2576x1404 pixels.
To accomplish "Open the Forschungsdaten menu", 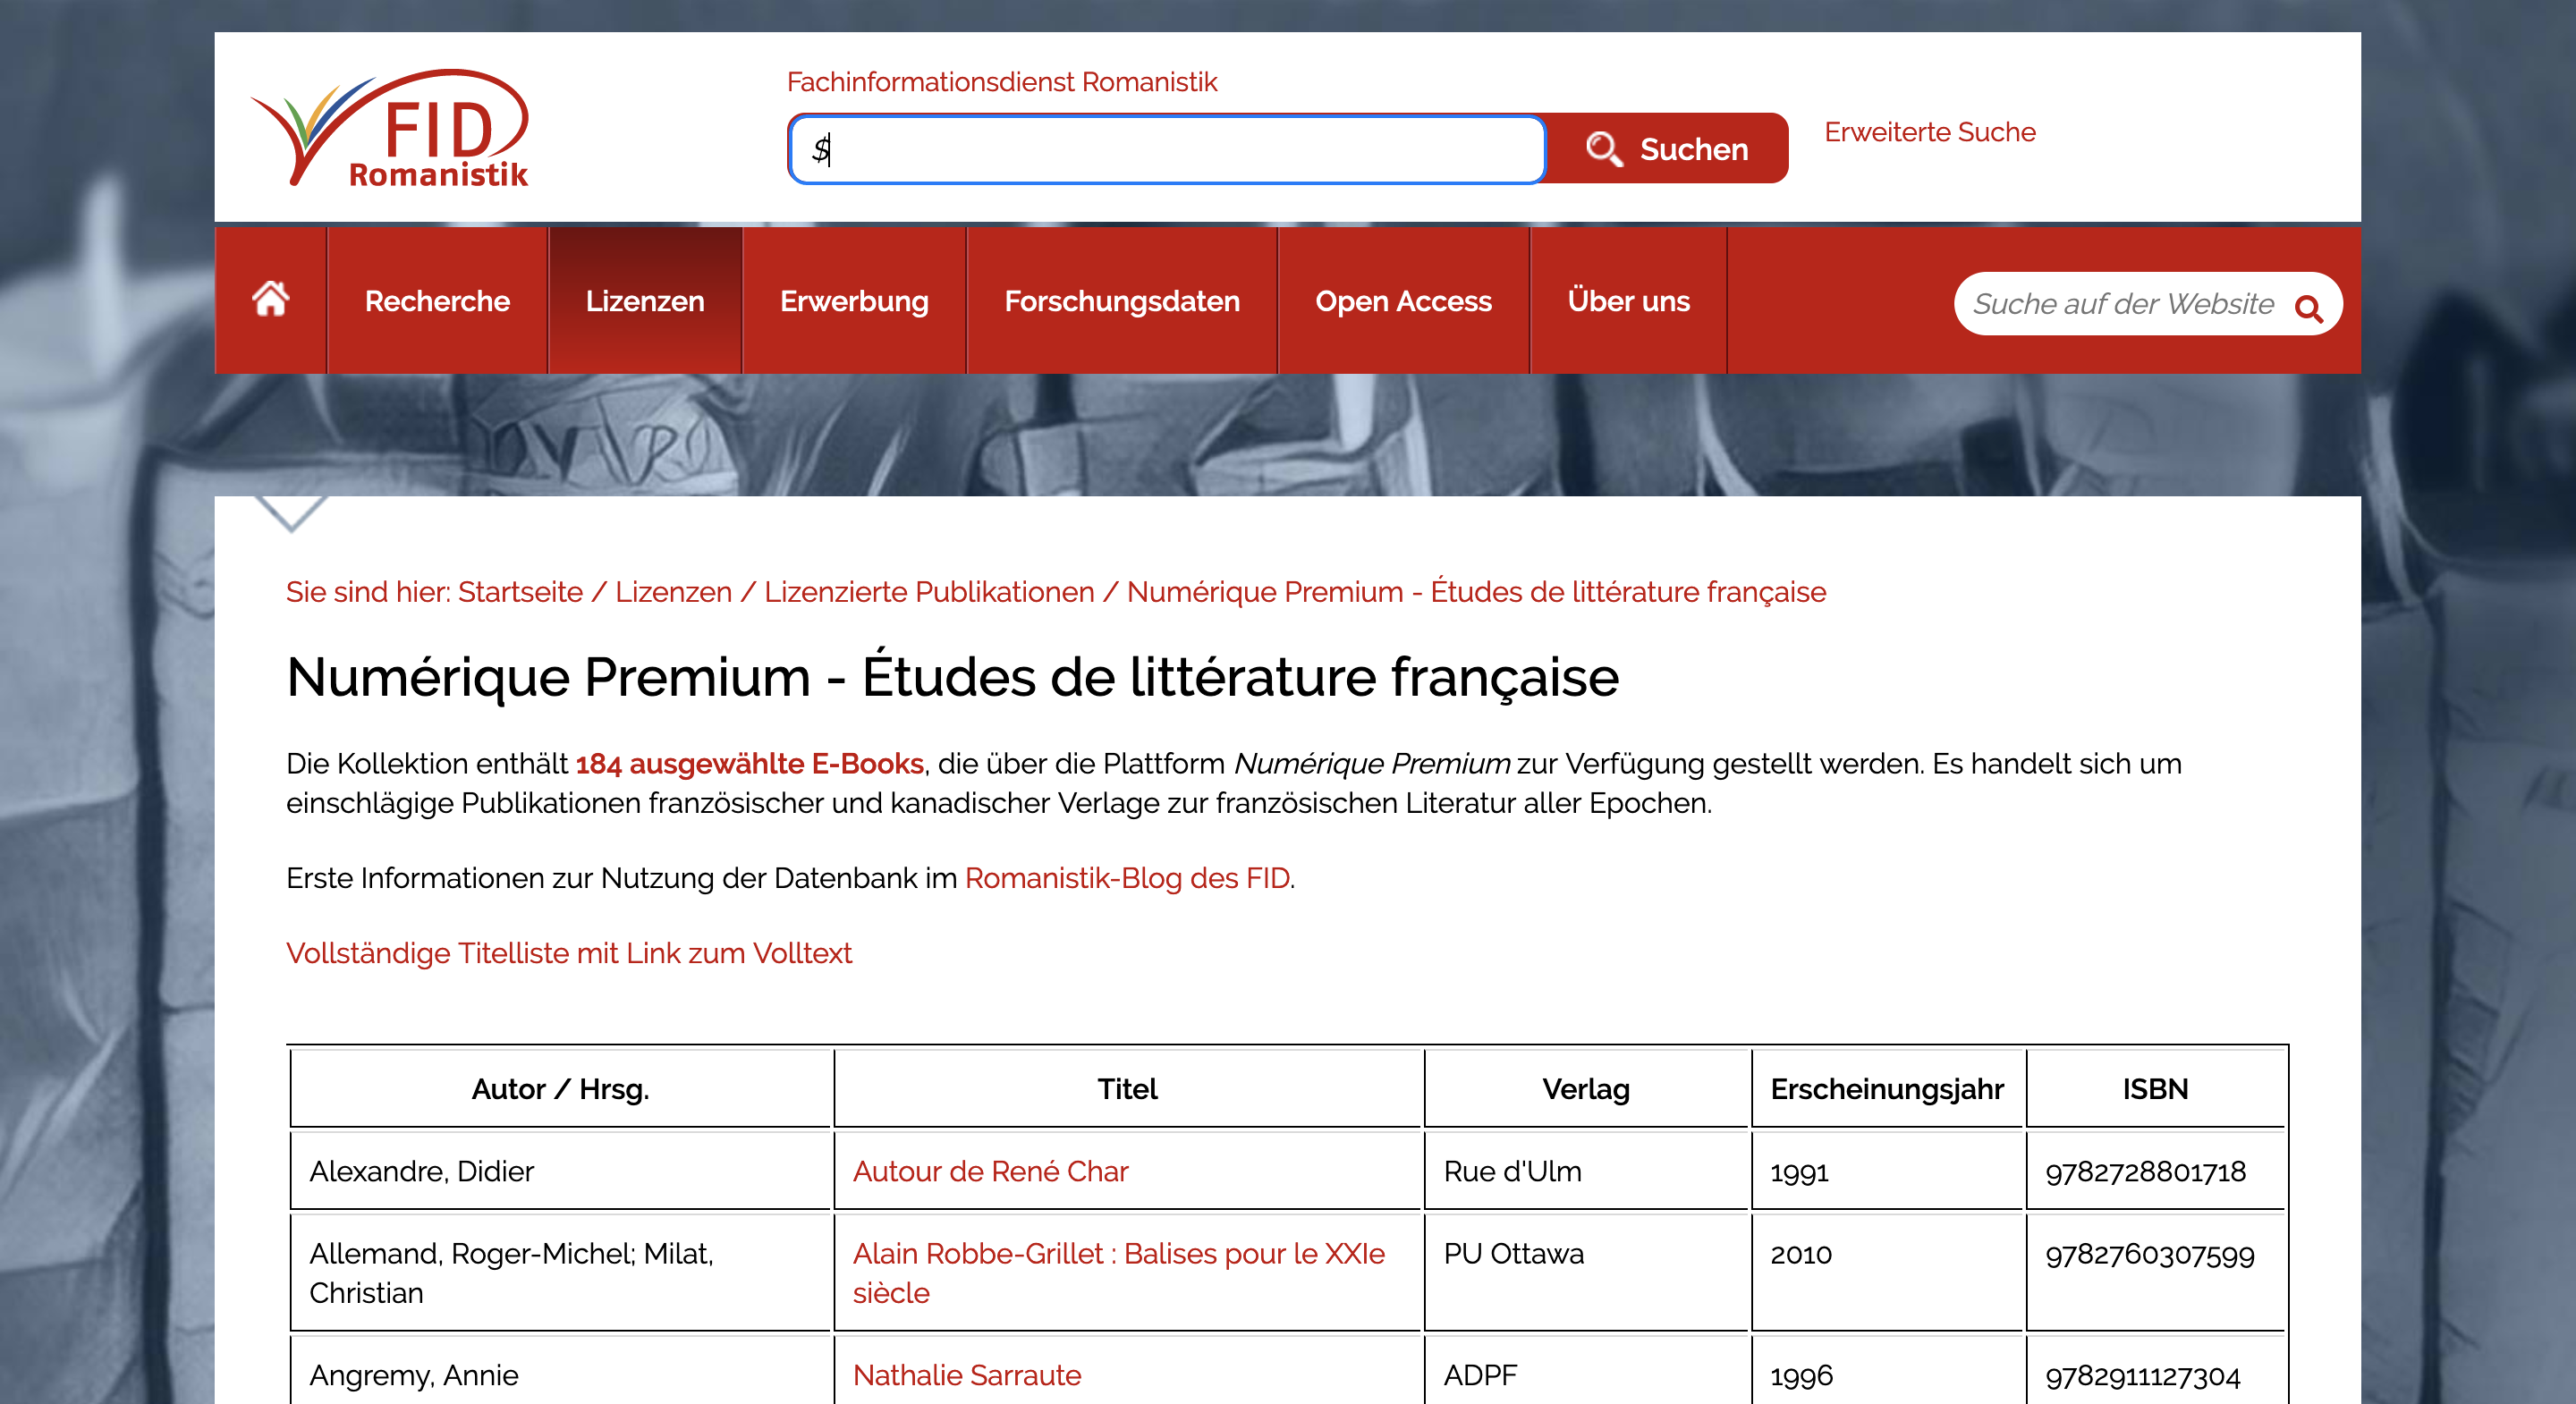I will (1122, 301).
